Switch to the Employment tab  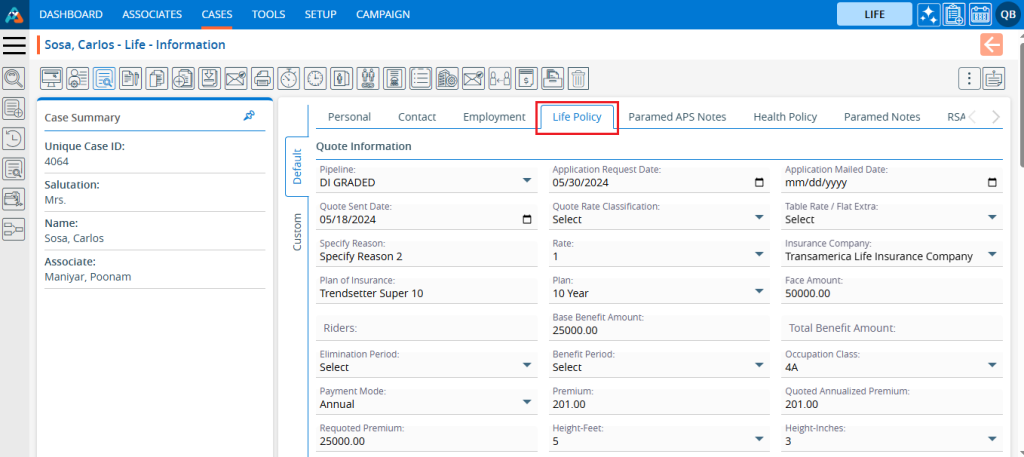pos(493,117)
